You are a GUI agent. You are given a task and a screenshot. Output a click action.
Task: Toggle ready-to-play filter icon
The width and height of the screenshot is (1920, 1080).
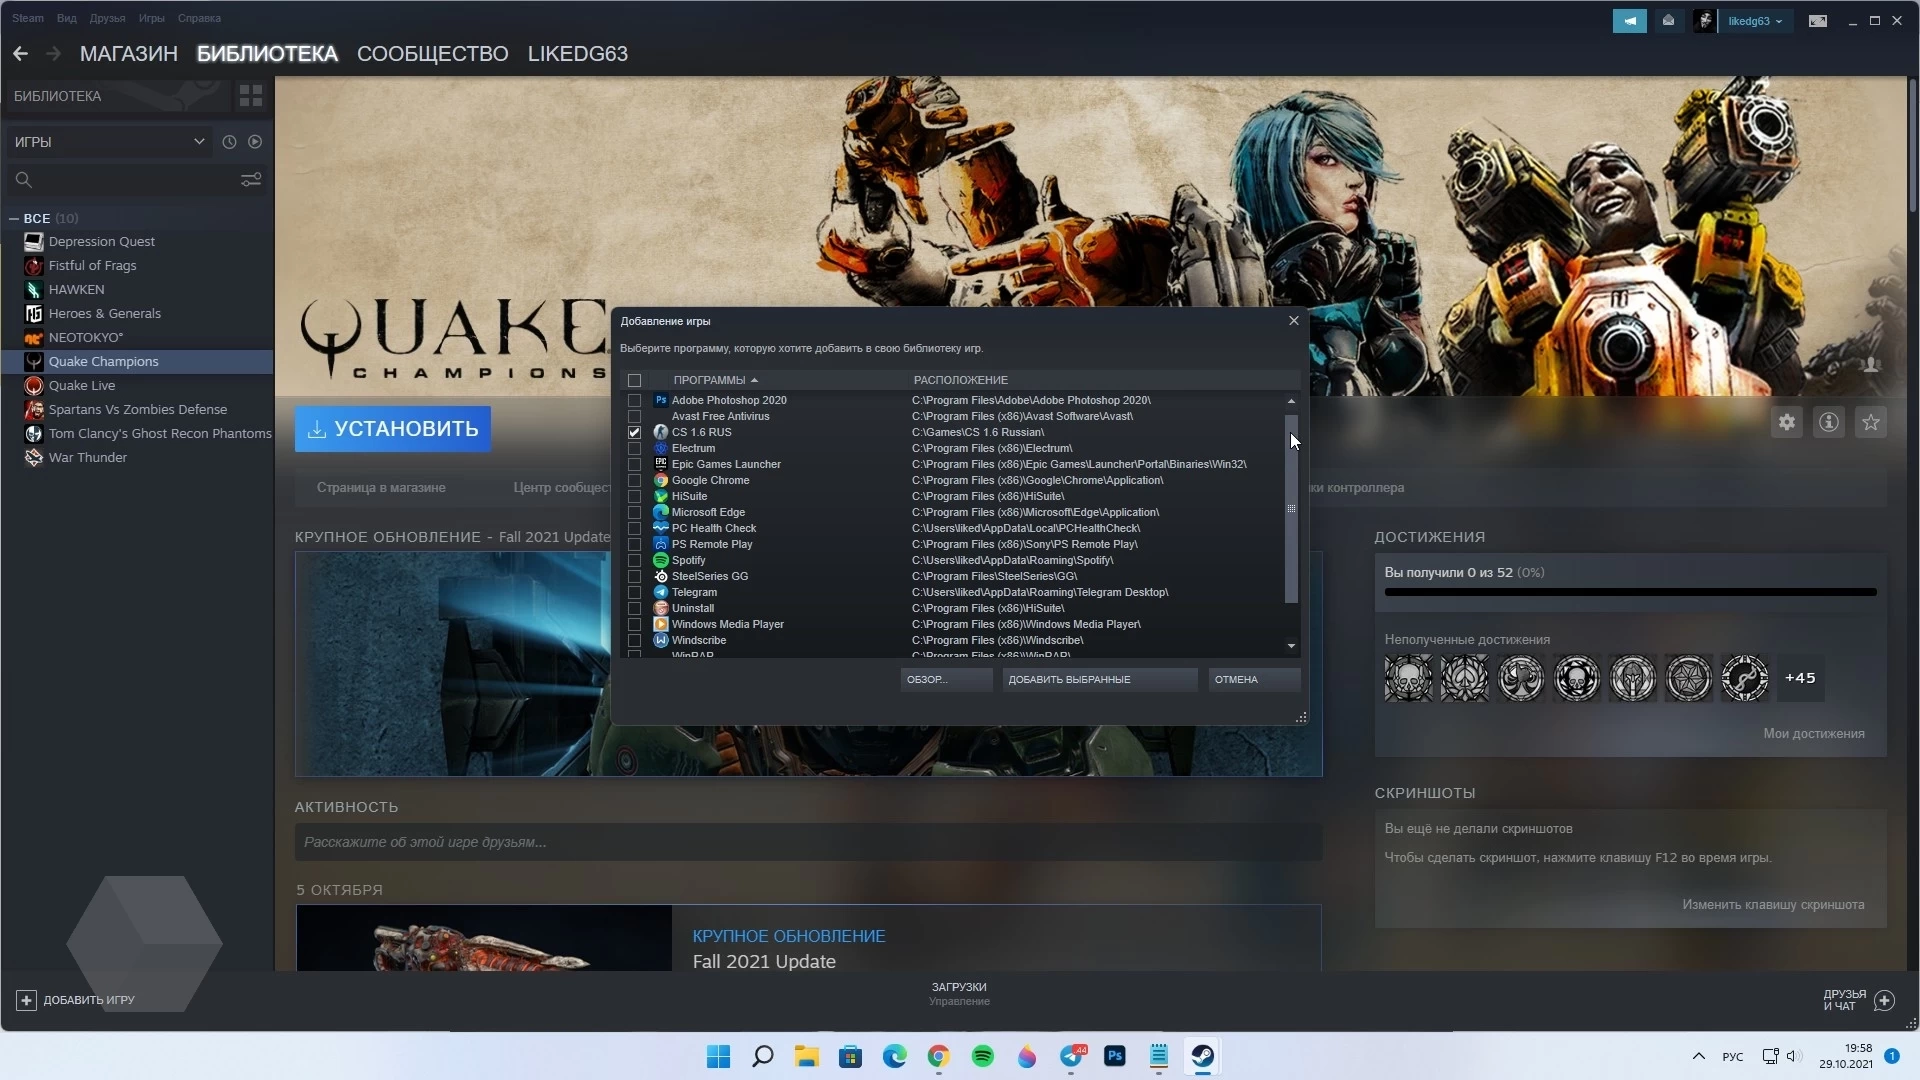click(x=255, y=142)
